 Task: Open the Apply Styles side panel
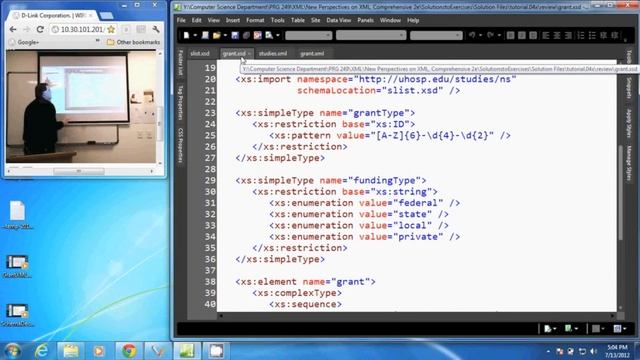pyautogui.click(x=629, y=123)
